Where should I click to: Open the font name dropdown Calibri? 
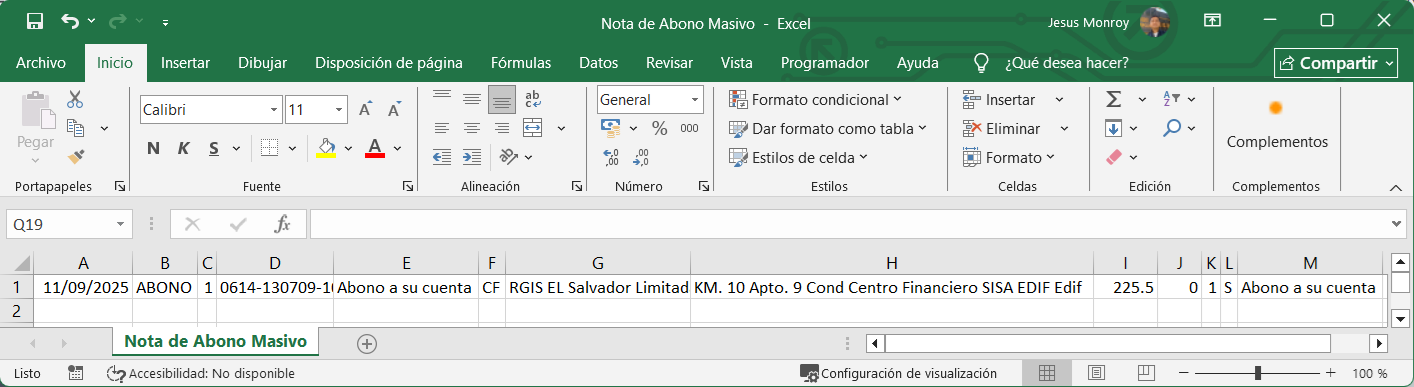click(274, 110)
